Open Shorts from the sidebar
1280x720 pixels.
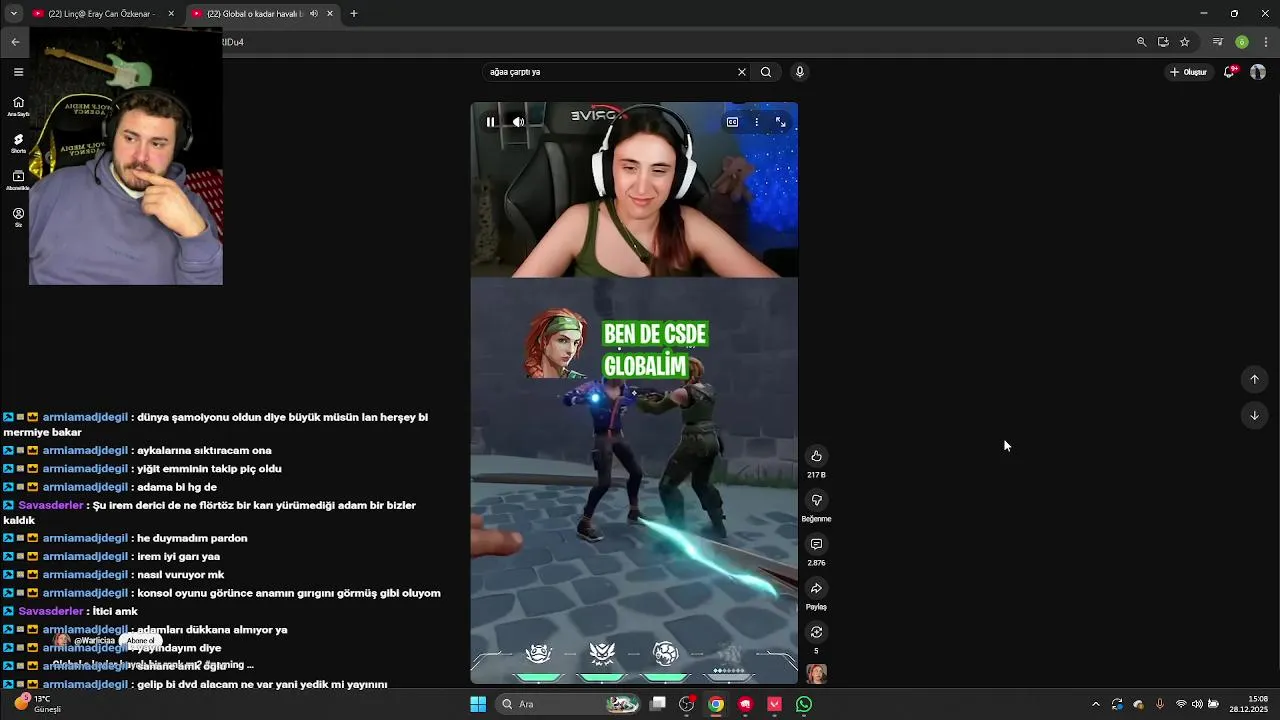[x=18, y=144]
